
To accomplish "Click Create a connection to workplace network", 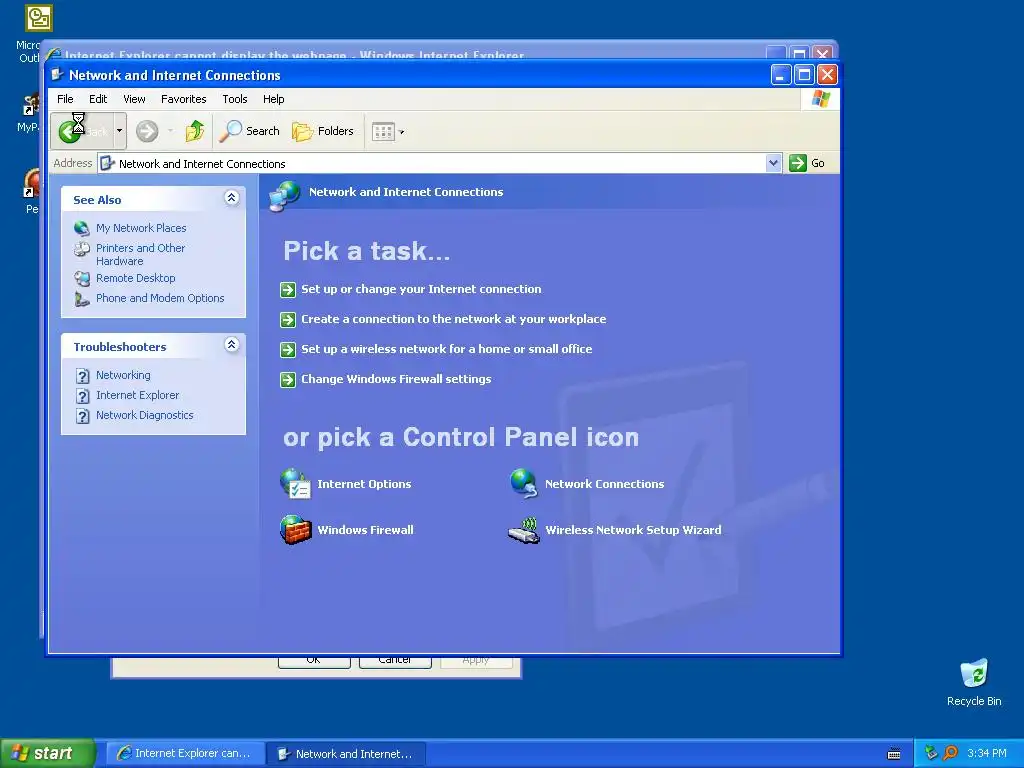I will pos(453,319).
